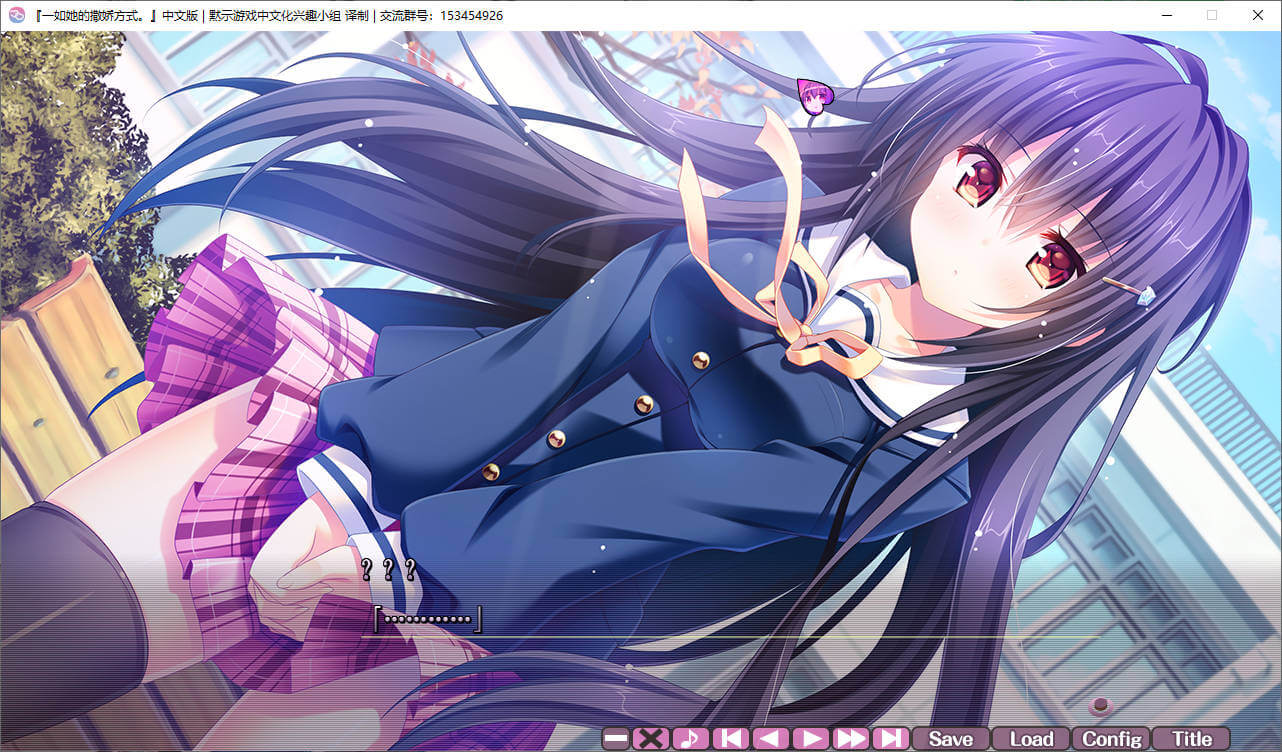Click the minus icon in the game toolbar
This screenshot has width=1282, height=752.
(616, 739)
